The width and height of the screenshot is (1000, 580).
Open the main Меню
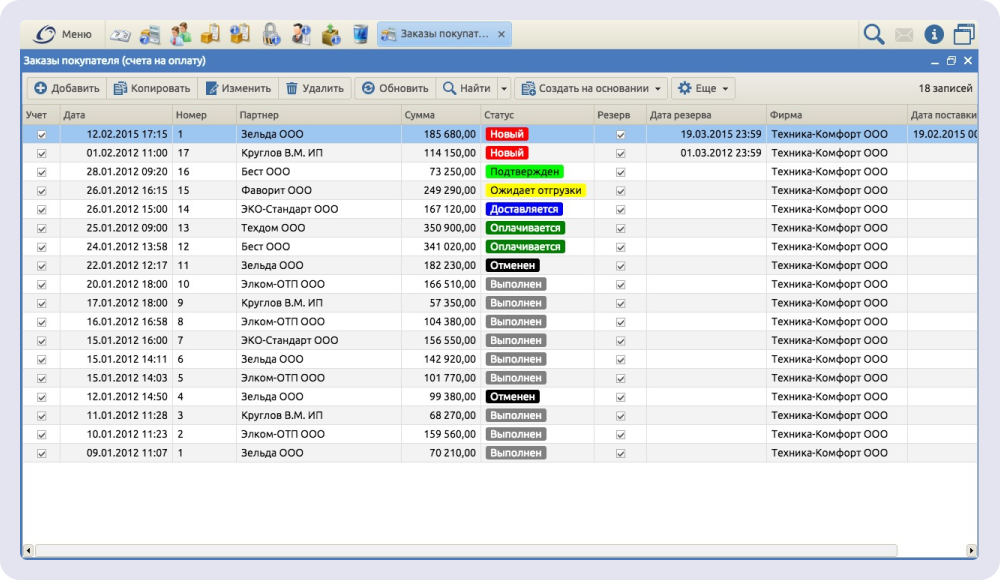[64, 35]
